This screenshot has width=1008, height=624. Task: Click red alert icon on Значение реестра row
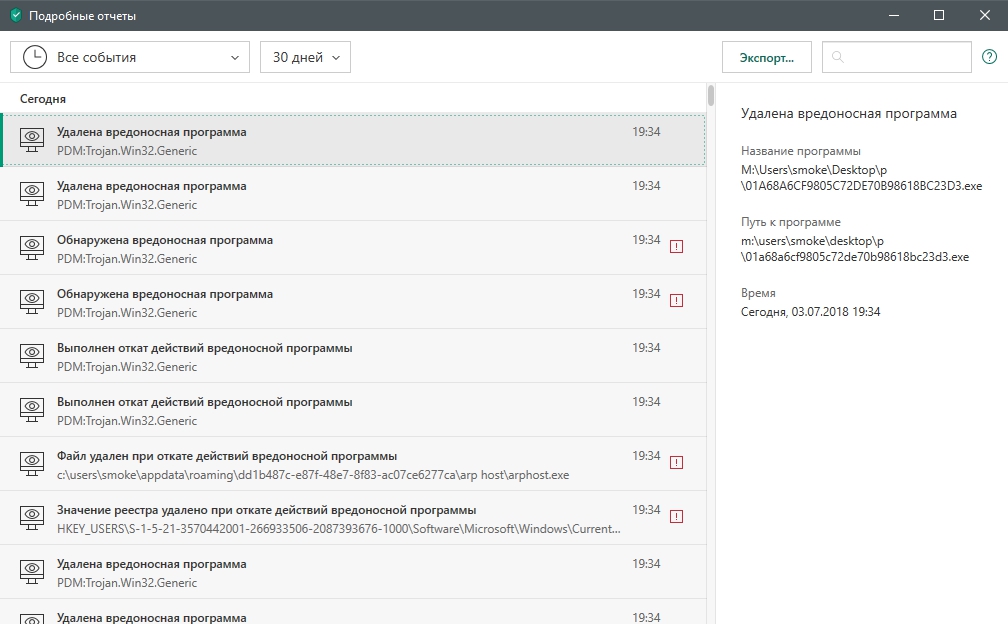(x=677, y=516)
